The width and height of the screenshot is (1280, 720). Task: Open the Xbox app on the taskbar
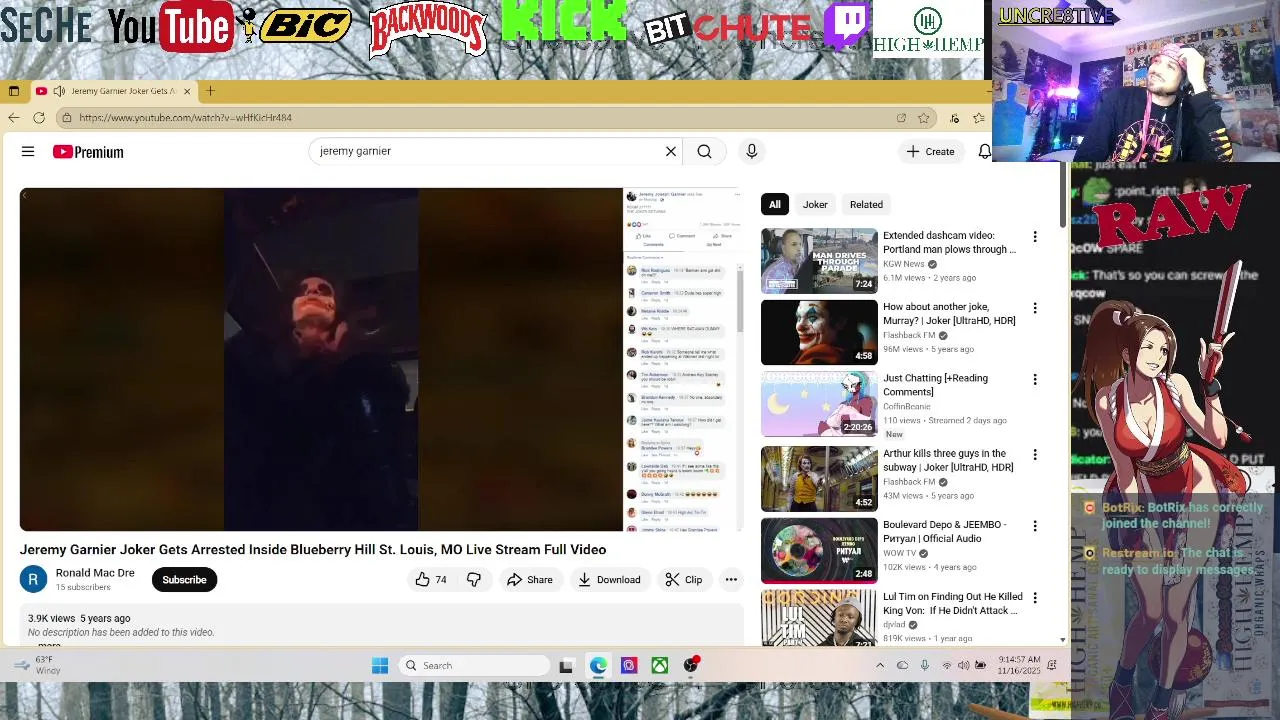660,666
